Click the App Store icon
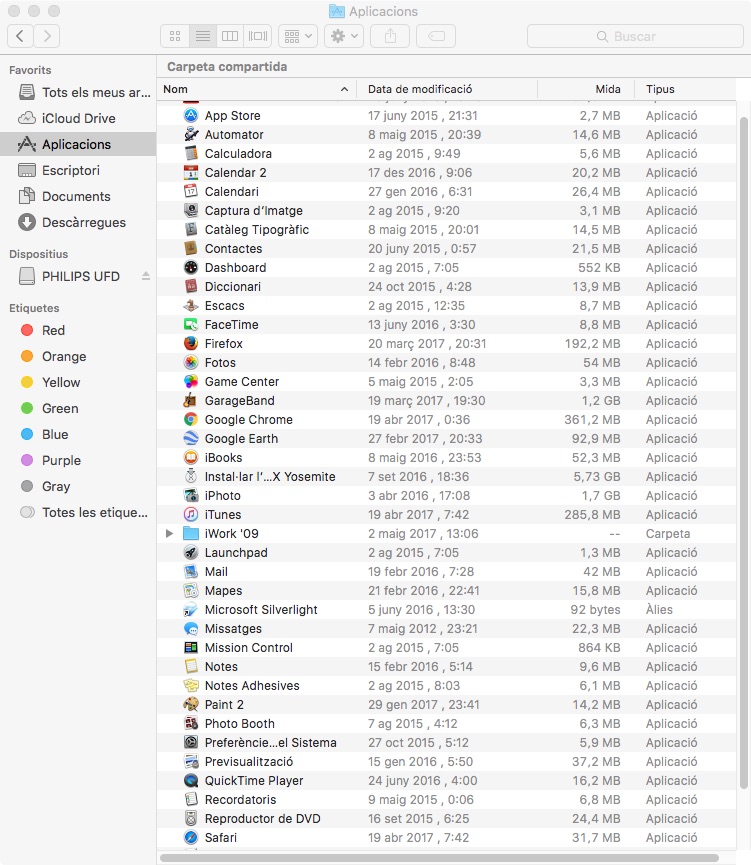The width and height of the screenshot is (751, 865). 191,115
